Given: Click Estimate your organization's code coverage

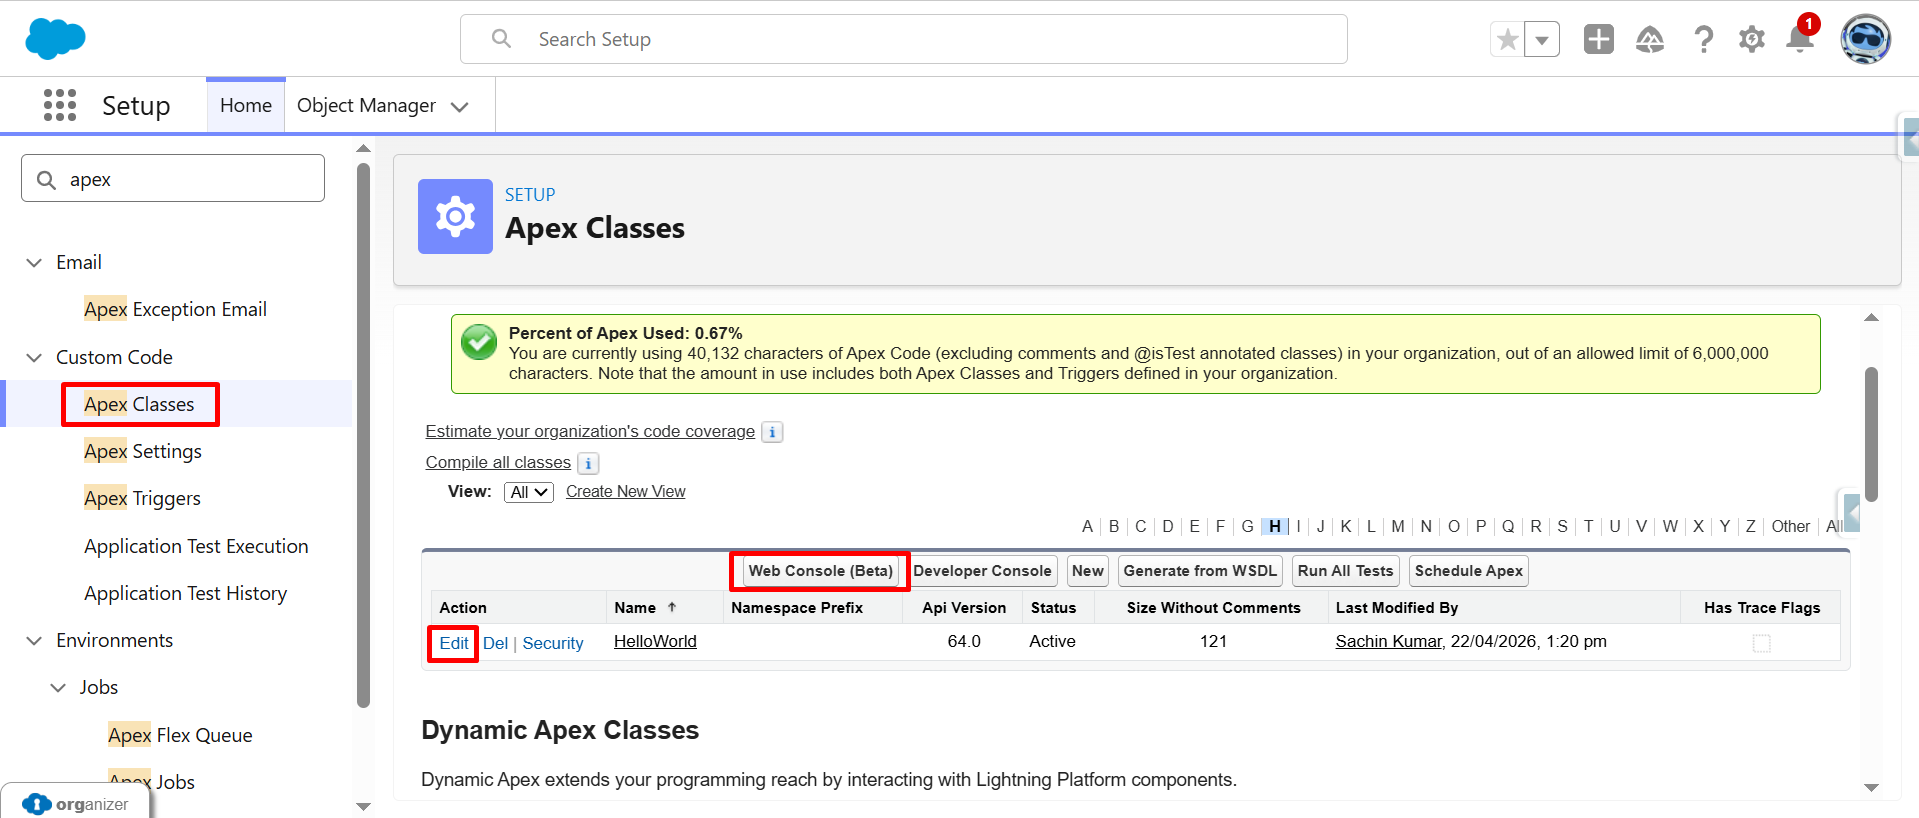Looking at the screenshot, I should [x=590, y=431].
